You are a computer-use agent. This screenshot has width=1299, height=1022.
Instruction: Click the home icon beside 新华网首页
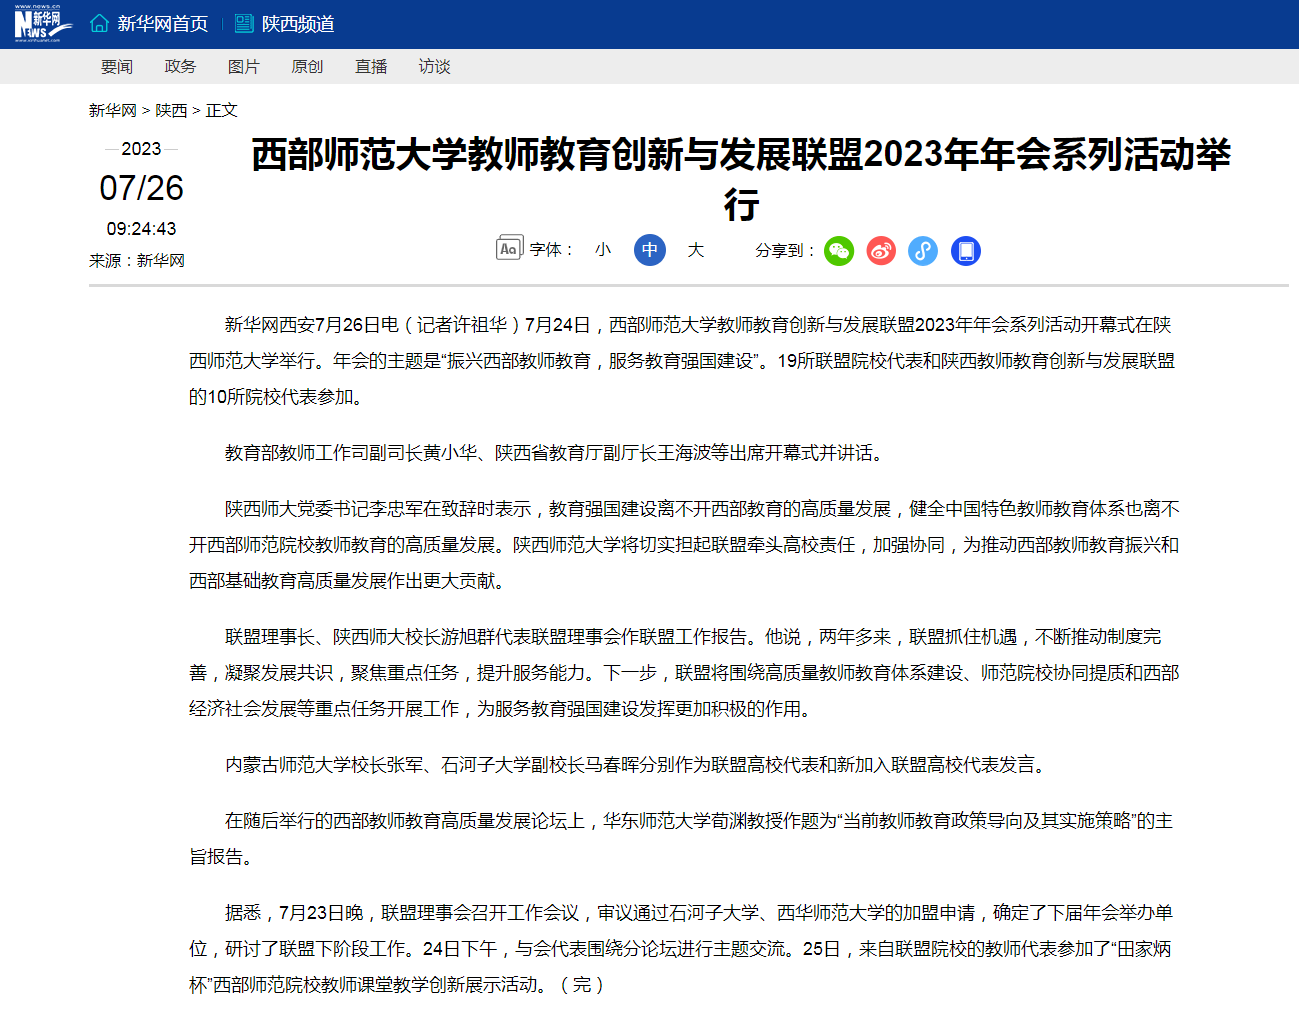tap(99, 23)
